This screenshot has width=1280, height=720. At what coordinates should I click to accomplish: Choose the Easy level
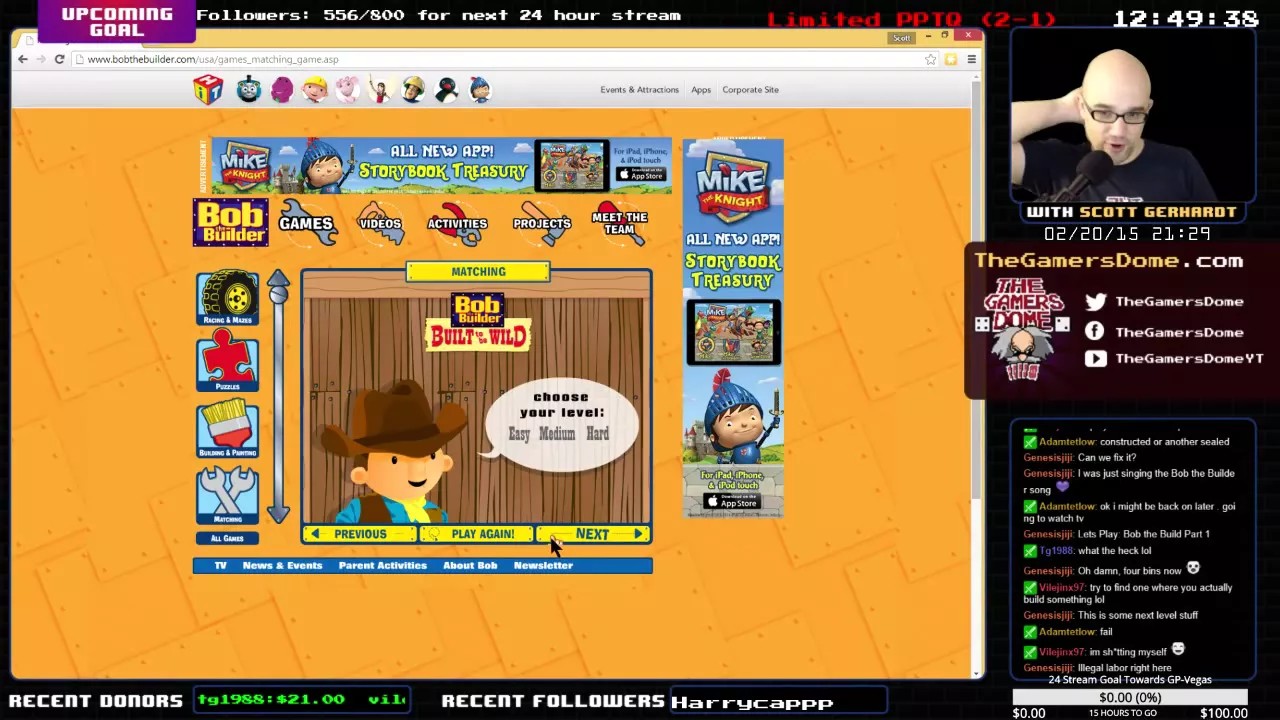[519, 433]
